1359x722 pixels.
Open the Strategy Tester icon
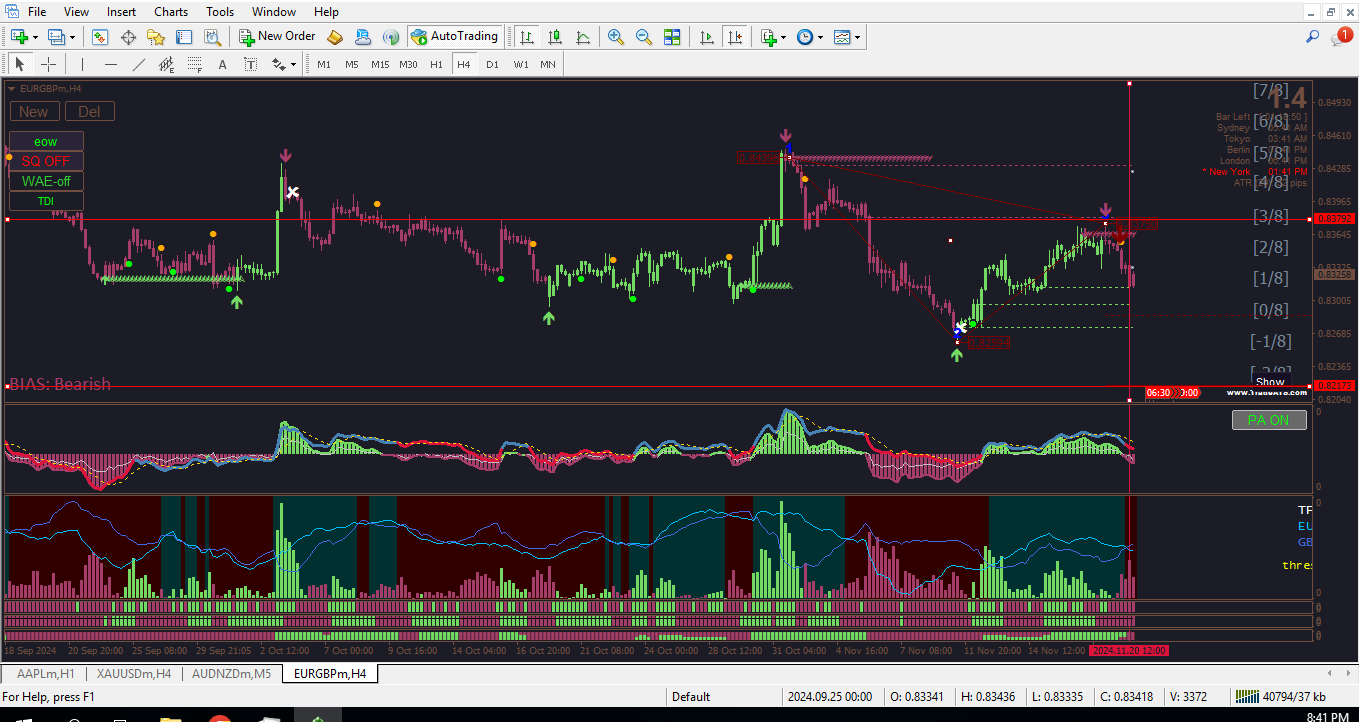tap(212, 37)
